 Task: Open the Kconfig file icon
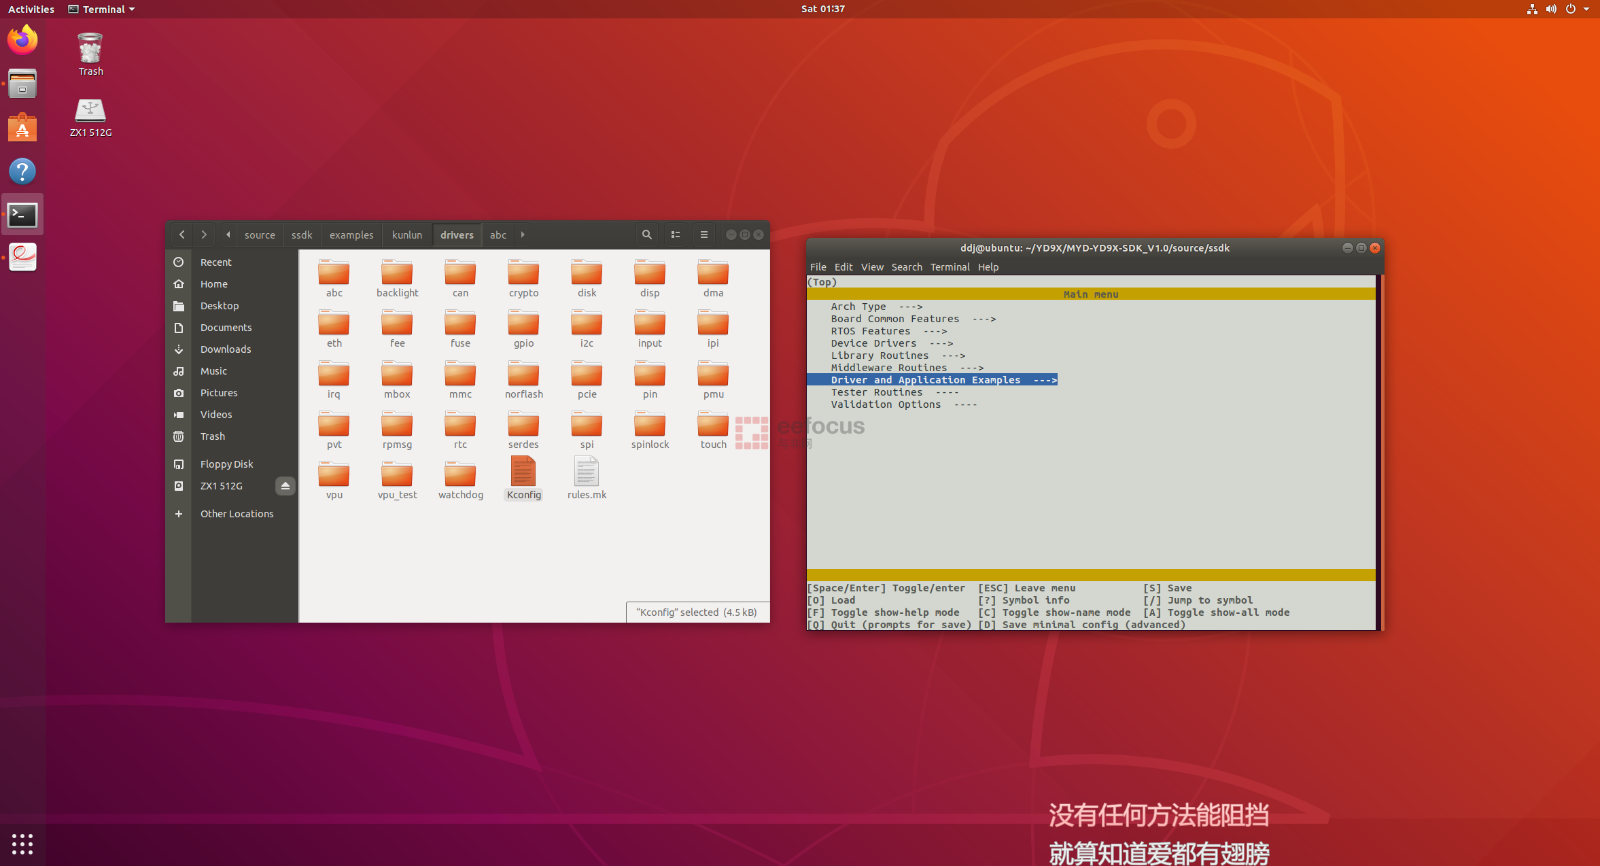(523, 472)
